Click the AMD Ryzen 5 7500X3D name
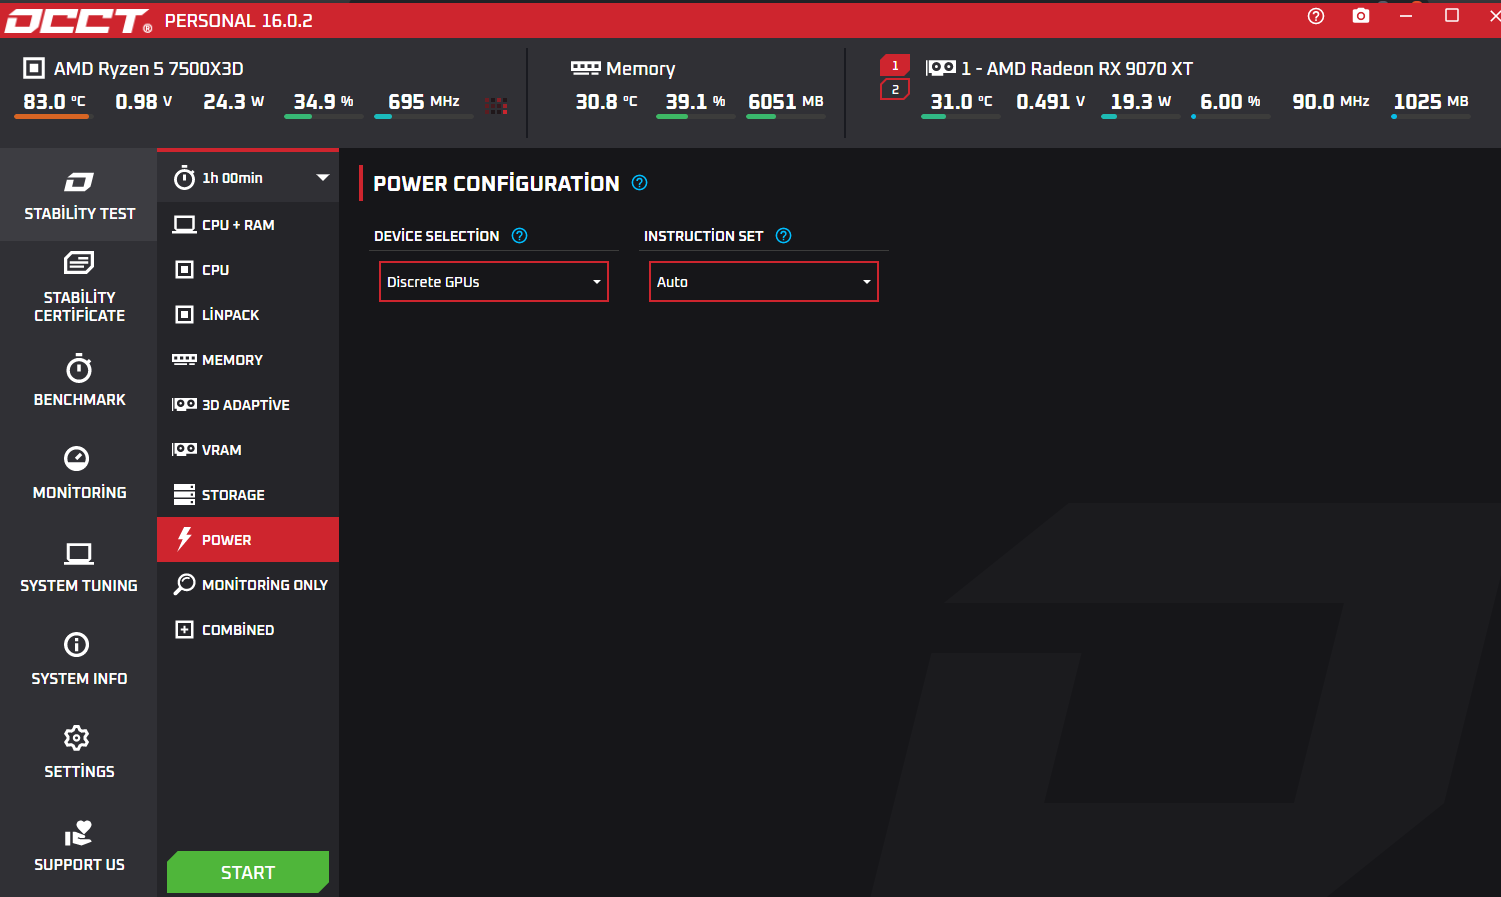This screenshot has height=897, width=1501. click(149, 68)
